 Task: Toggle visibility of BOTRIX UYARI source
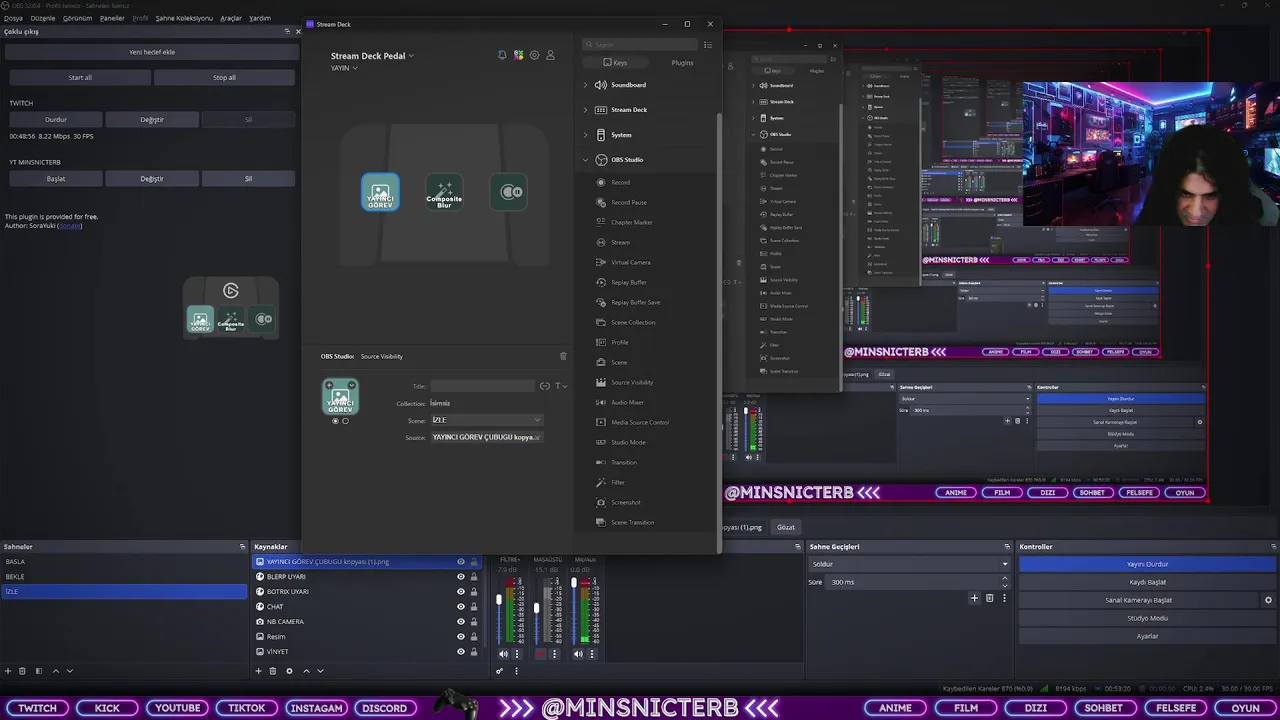pos(461,592)
